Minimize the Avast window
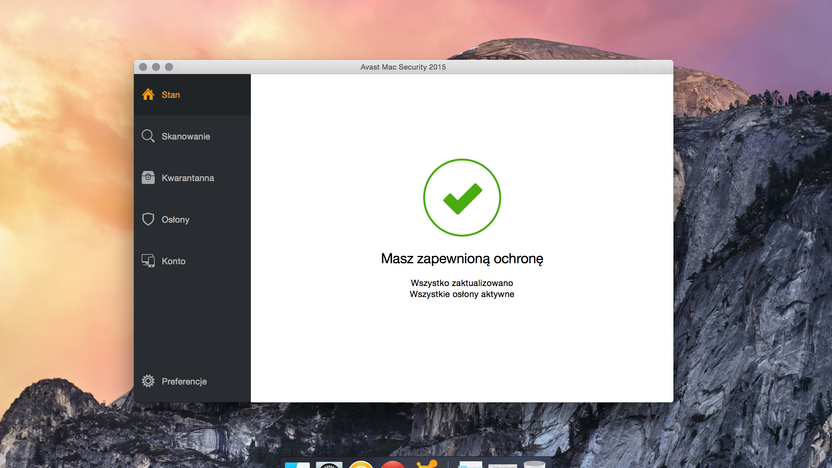This screenshot has height=468, width=832. 156,67
